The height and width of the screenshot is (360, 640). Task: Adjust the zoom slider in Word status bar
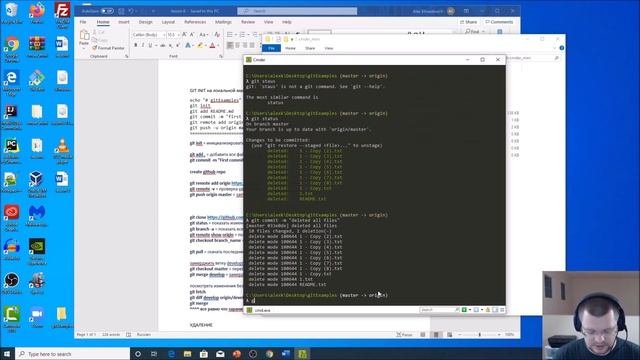pos(480,335)
